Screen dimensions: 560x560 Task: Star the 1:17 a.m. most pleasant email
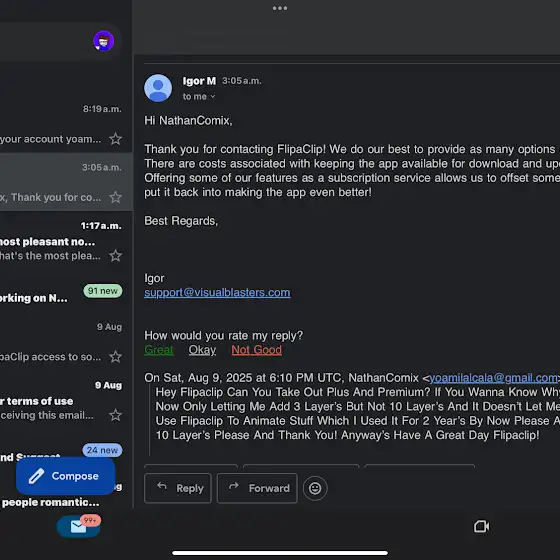click(115, 256)
